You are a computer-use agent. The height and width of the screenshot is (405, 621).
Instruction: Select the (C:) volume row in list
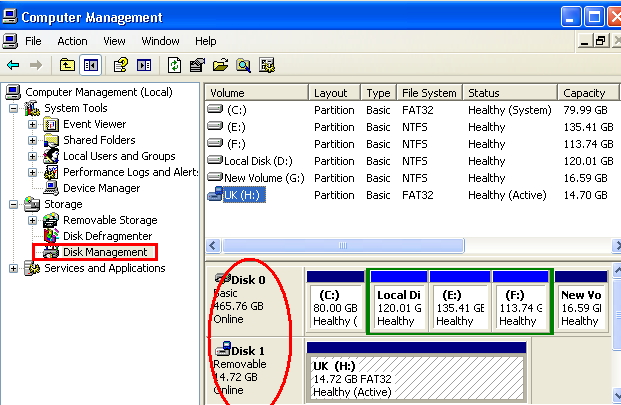coord(412,110)
